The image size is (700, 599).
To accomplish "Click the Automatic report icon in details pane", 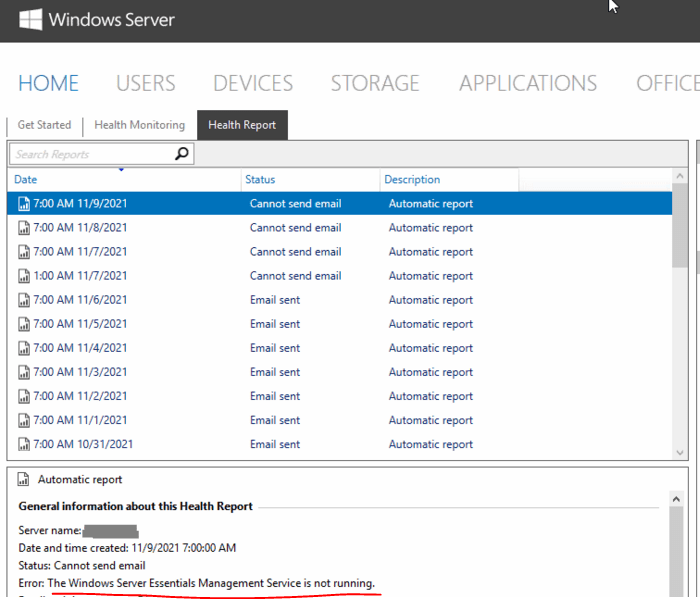I will [24, 480].
